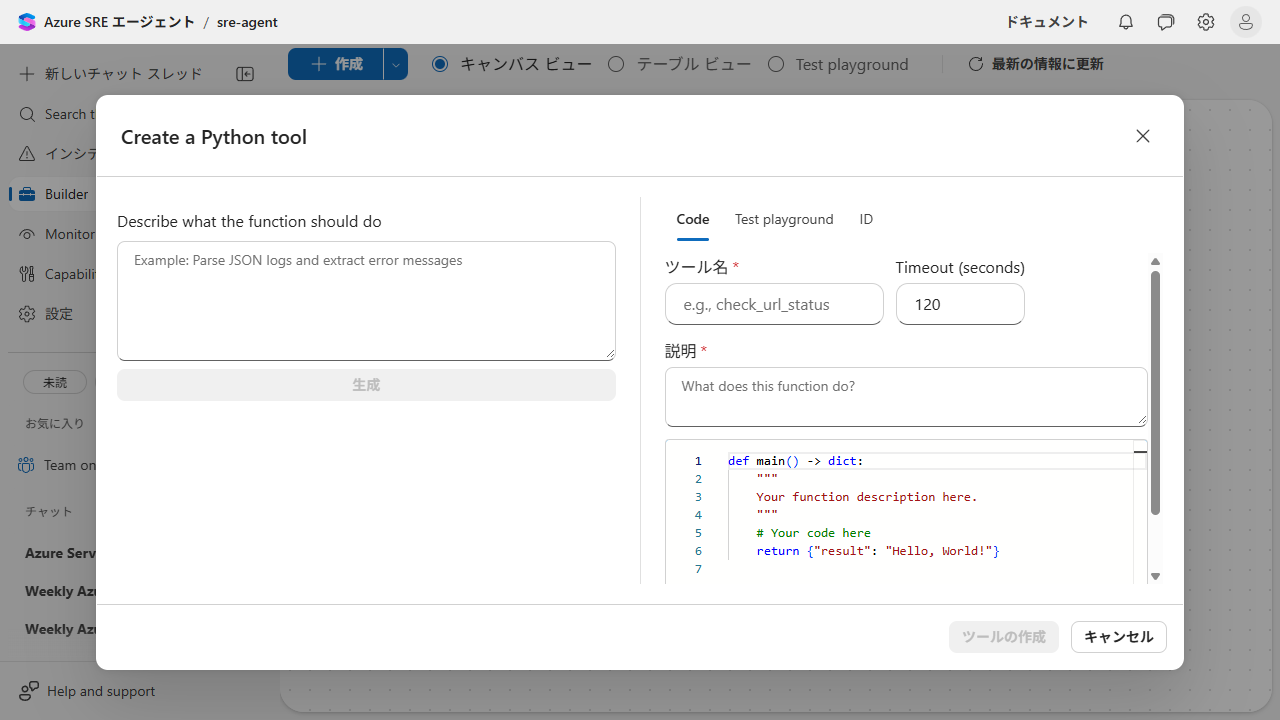Click the ツールの作成 button
Viewport: 1280px width, 720px height.
pos(1004,637)
